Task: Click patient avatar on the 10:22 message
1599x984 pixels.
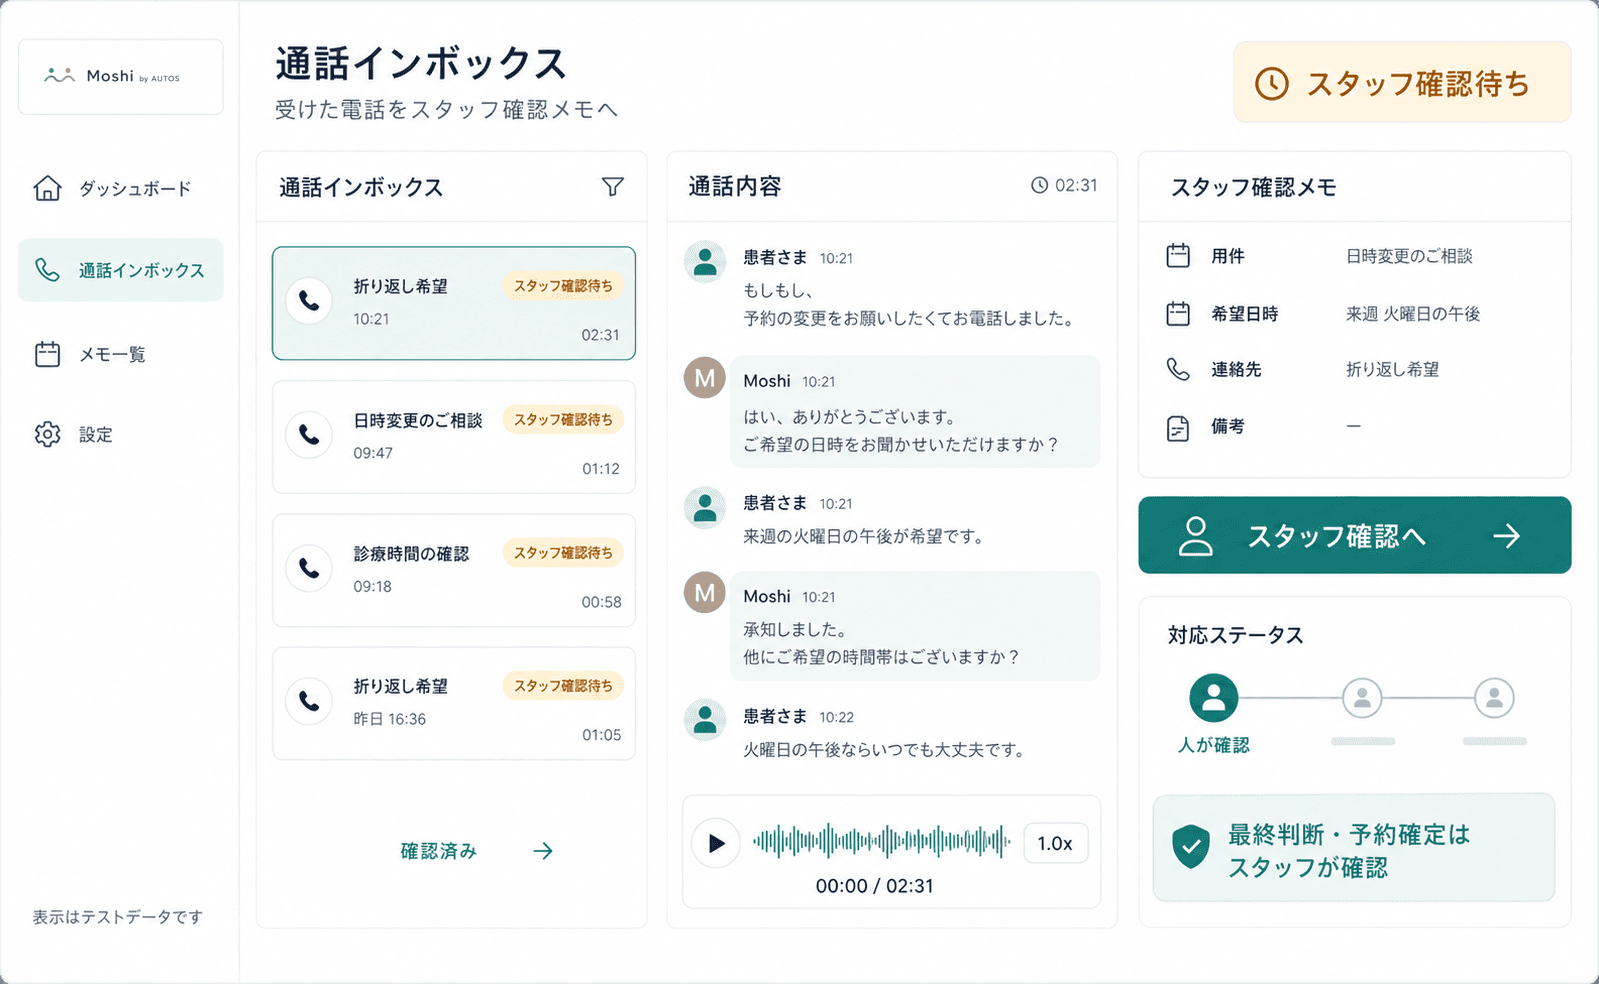Action: [x=705, y=719]
